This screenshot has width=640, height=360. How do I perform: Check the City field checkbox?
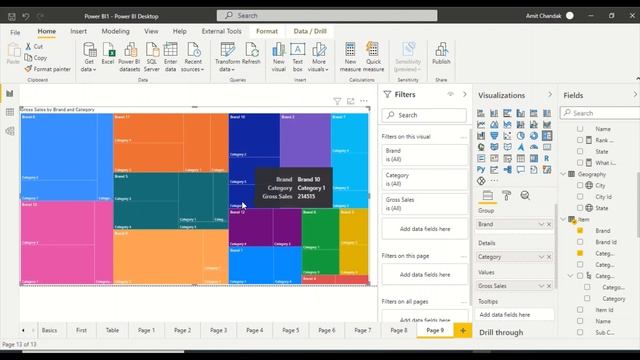click(580, 185)
